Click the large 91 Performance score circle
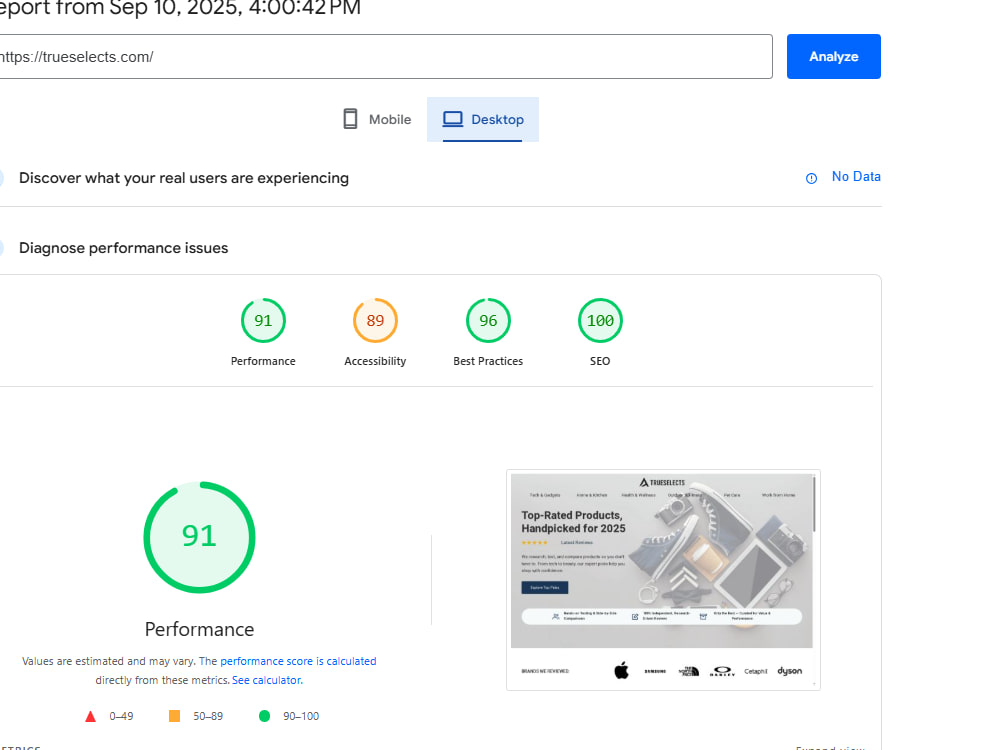The height and width of the screenshot is (750, 1000). click(200, 537)
